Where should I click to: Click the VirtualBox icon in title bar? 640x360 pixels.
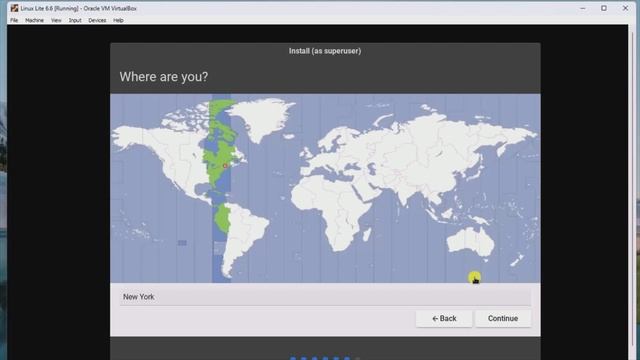15,8
